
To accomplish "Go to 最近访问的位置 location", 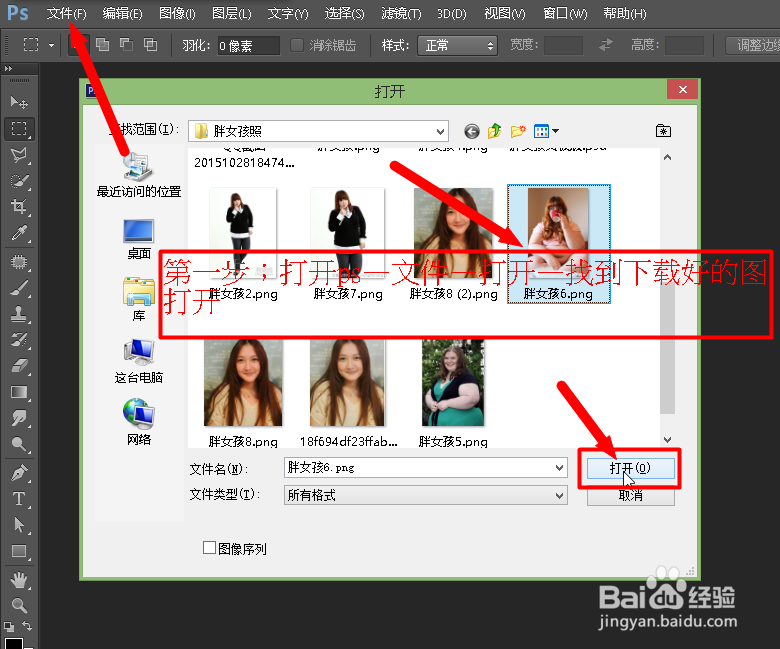I will pyautogui.click(x=139, y=175).
